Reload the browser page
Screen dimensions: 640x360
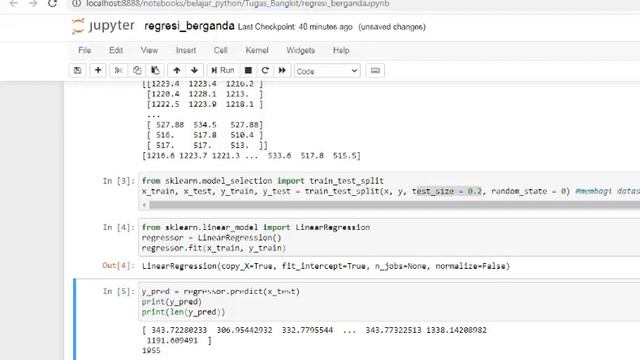coord(52,4)
